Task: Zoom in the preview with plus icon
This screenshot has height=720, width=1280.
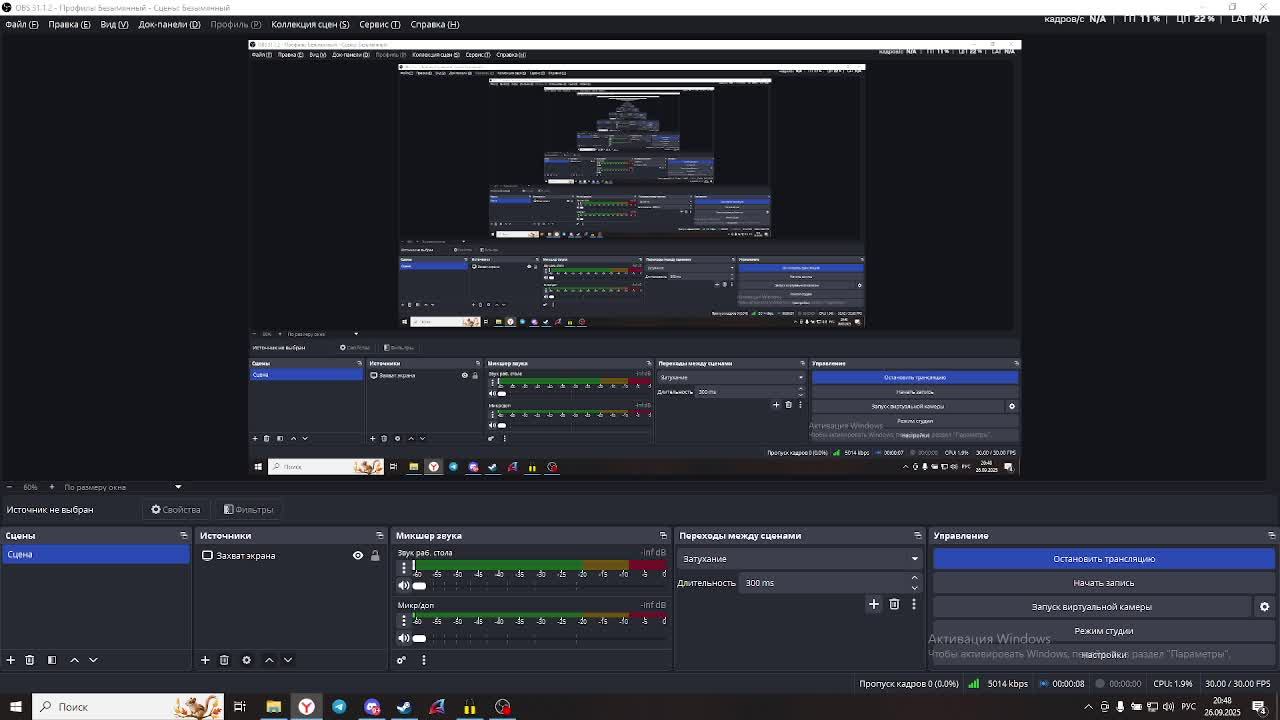Action: coord(52,487)
